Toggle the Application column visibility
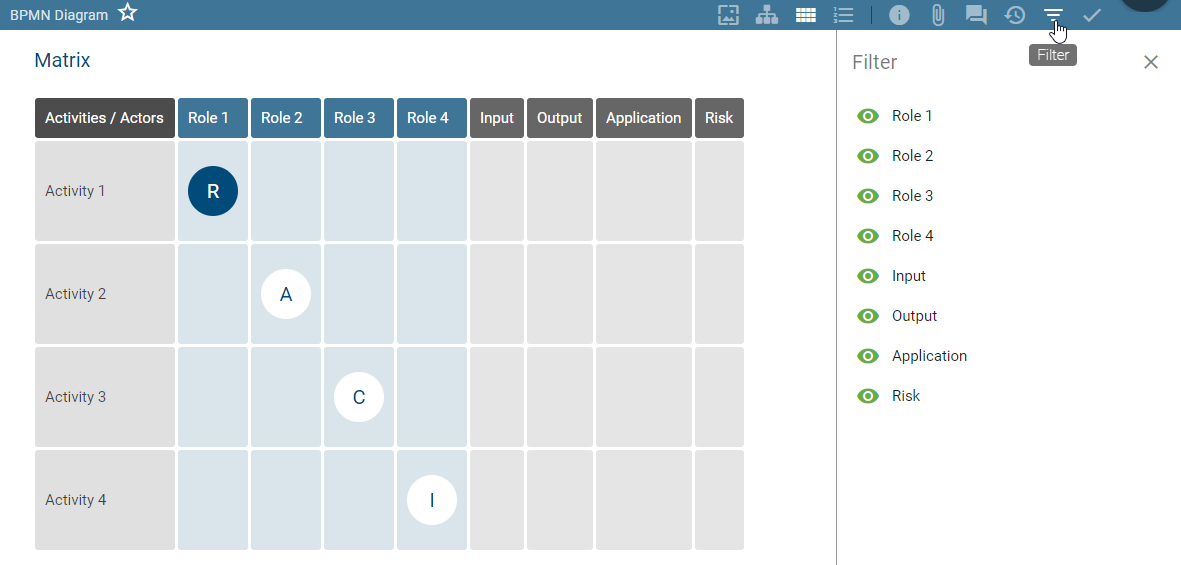Image resolution: width=1181 pixels, height=565 pixels. tap(868, 356)
